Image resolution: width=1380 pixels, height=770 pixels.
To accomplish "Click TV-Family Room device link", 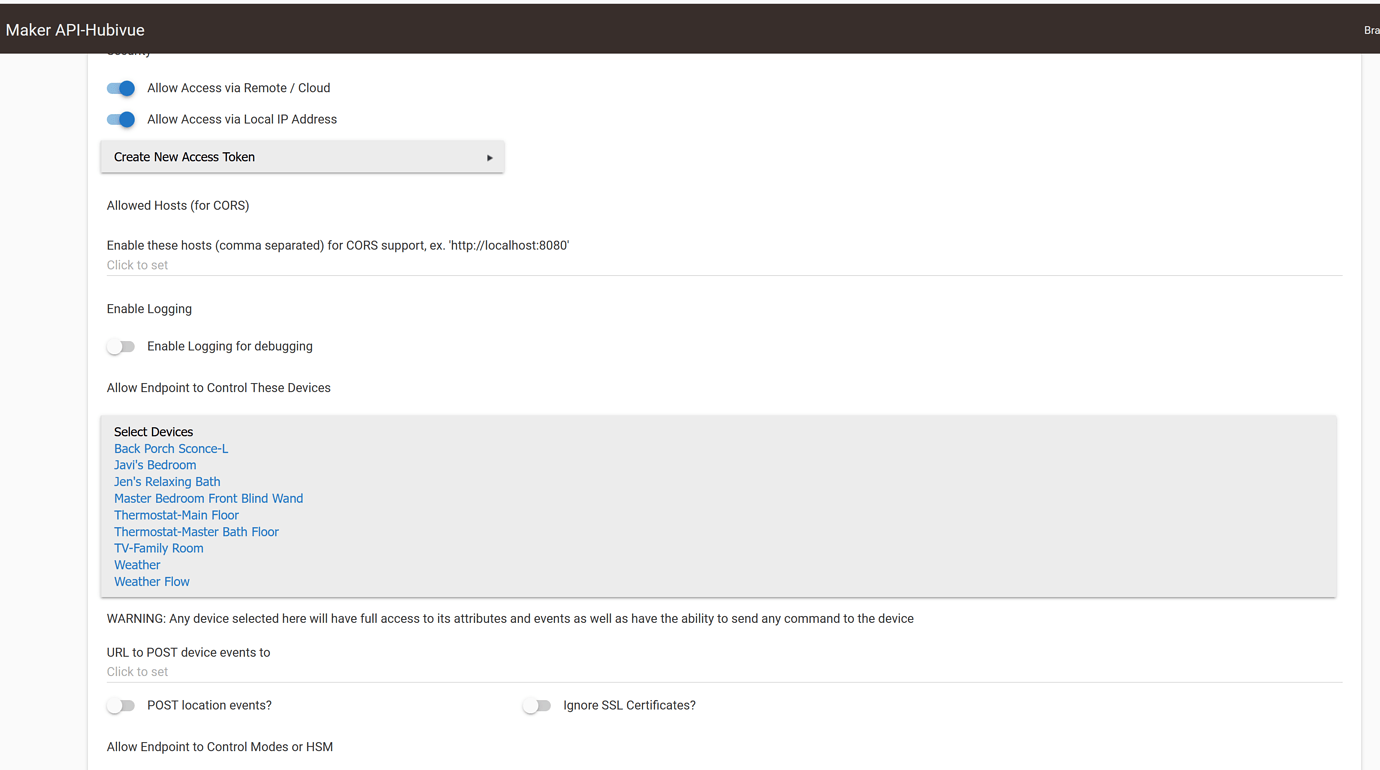I will pyautogui.click(x=159, y=548).
